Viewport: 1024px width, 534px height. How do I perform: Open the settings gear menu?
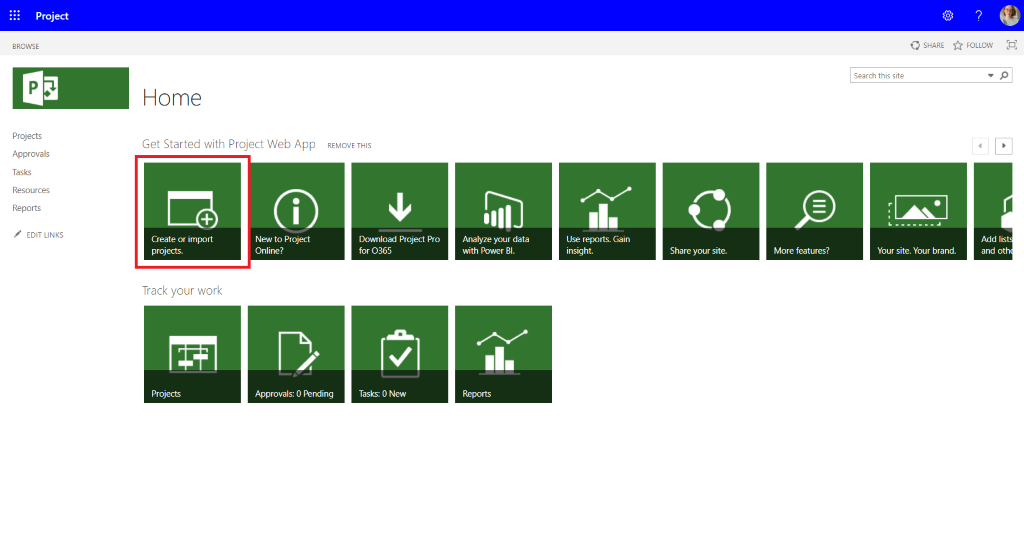tap(948, 16)
